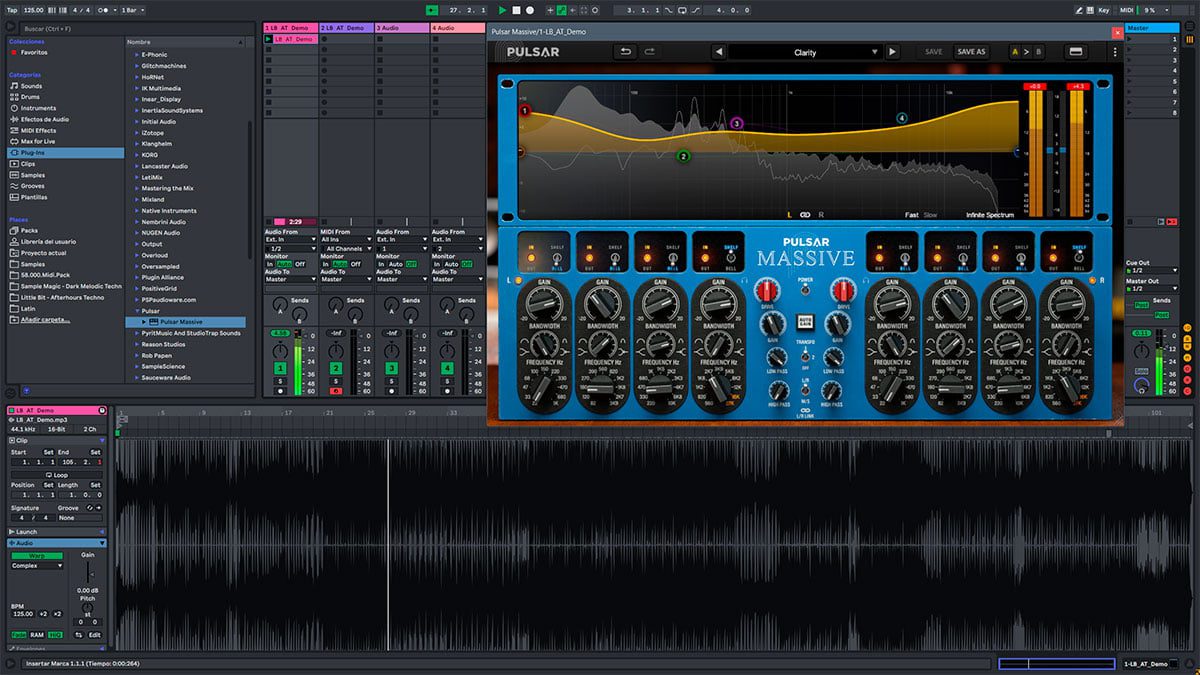Expand the iZotope plug-in folder
This screenshot has width=1200, height=675.
[x=137, y=133]
